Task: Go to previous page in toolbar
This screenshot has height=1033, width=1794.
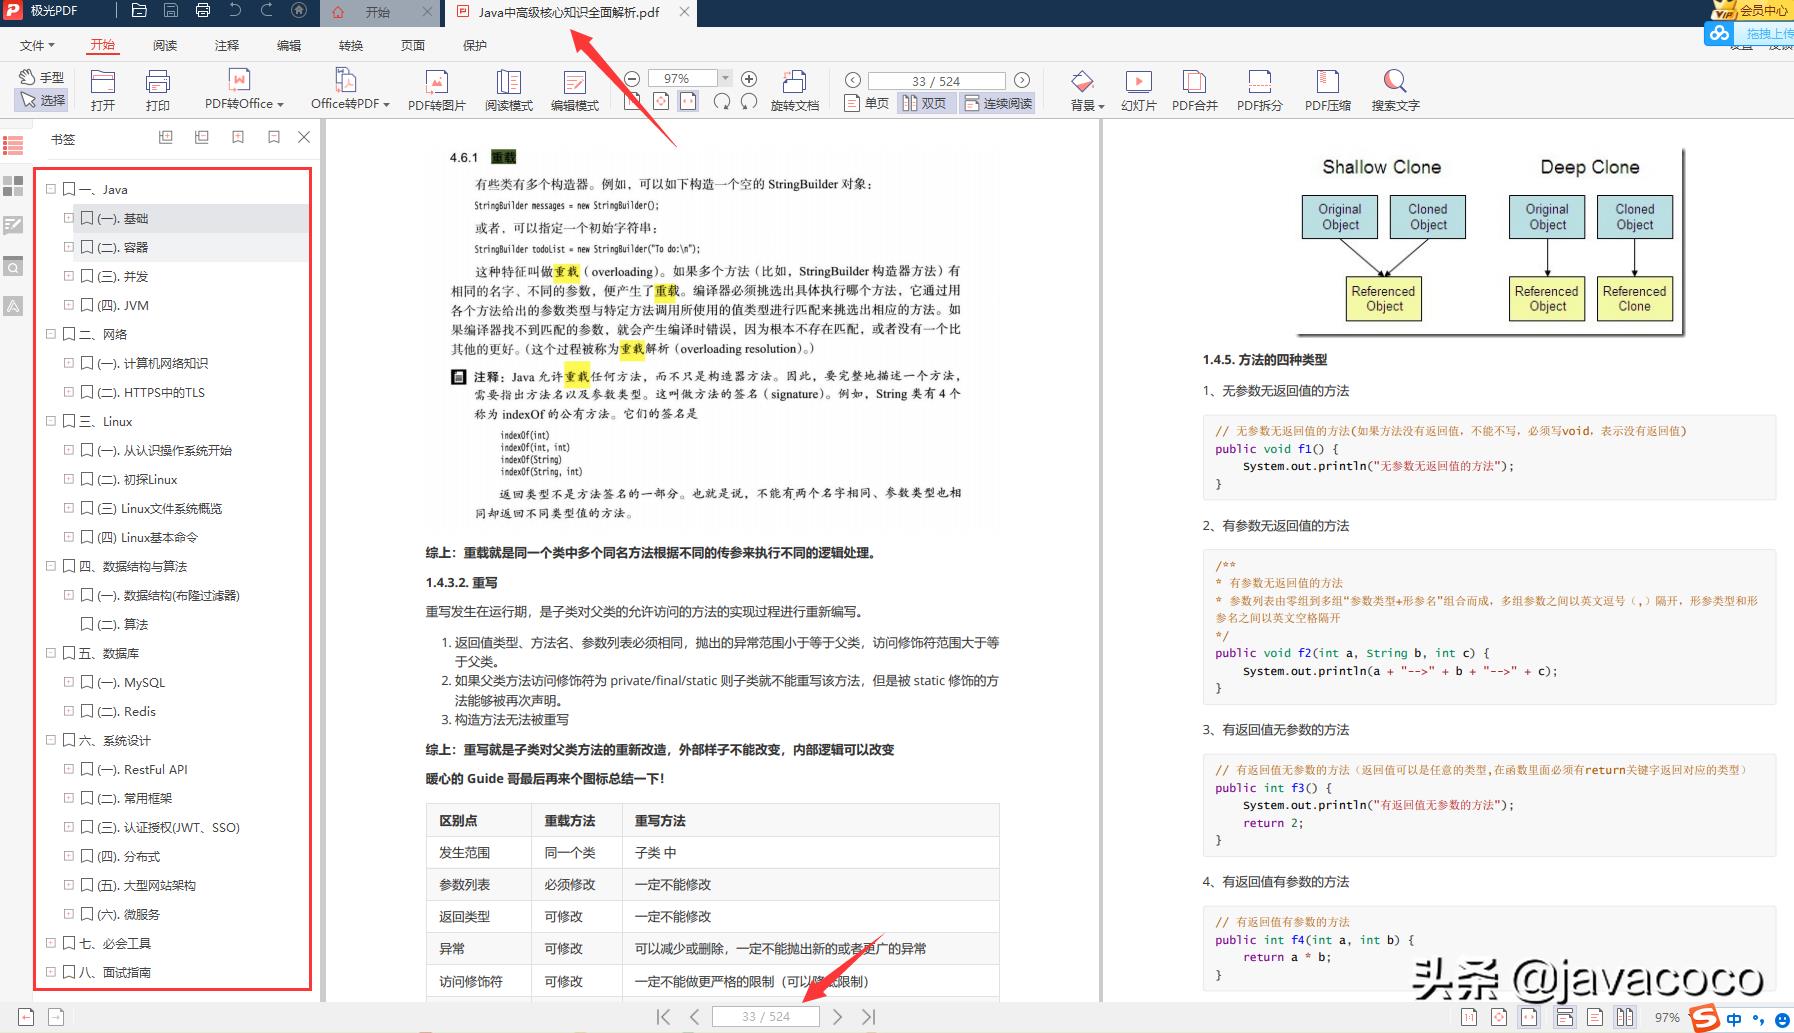Action: (853, 80)
